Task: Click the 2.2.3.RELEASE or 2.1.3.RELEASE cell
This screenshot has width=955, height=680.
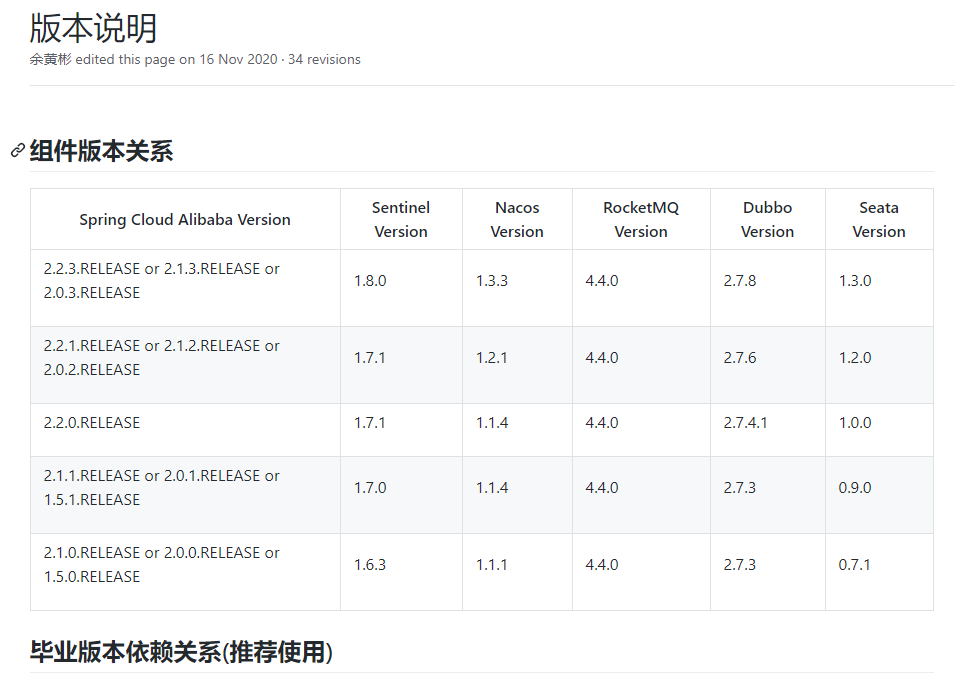Action: [x=161, y=281]
